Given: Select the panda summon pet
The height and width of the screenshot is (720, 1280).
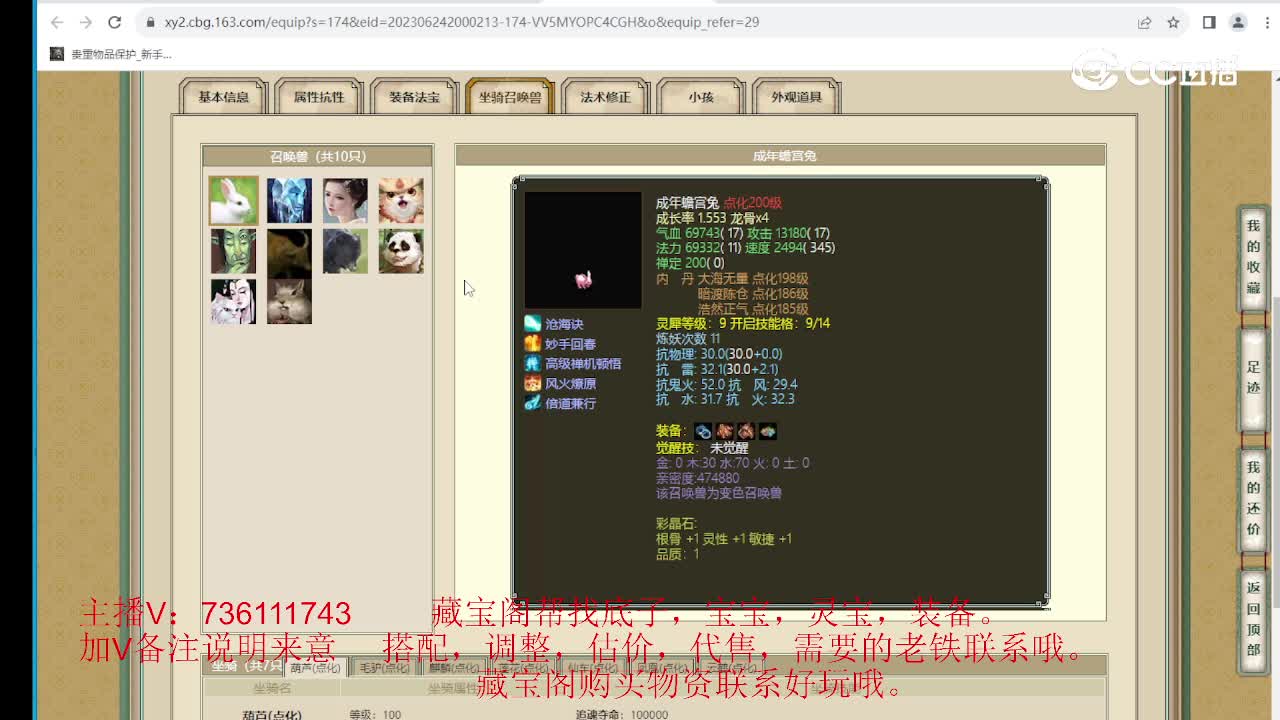Looking at the screenshot, I should (x=401, y=251).
